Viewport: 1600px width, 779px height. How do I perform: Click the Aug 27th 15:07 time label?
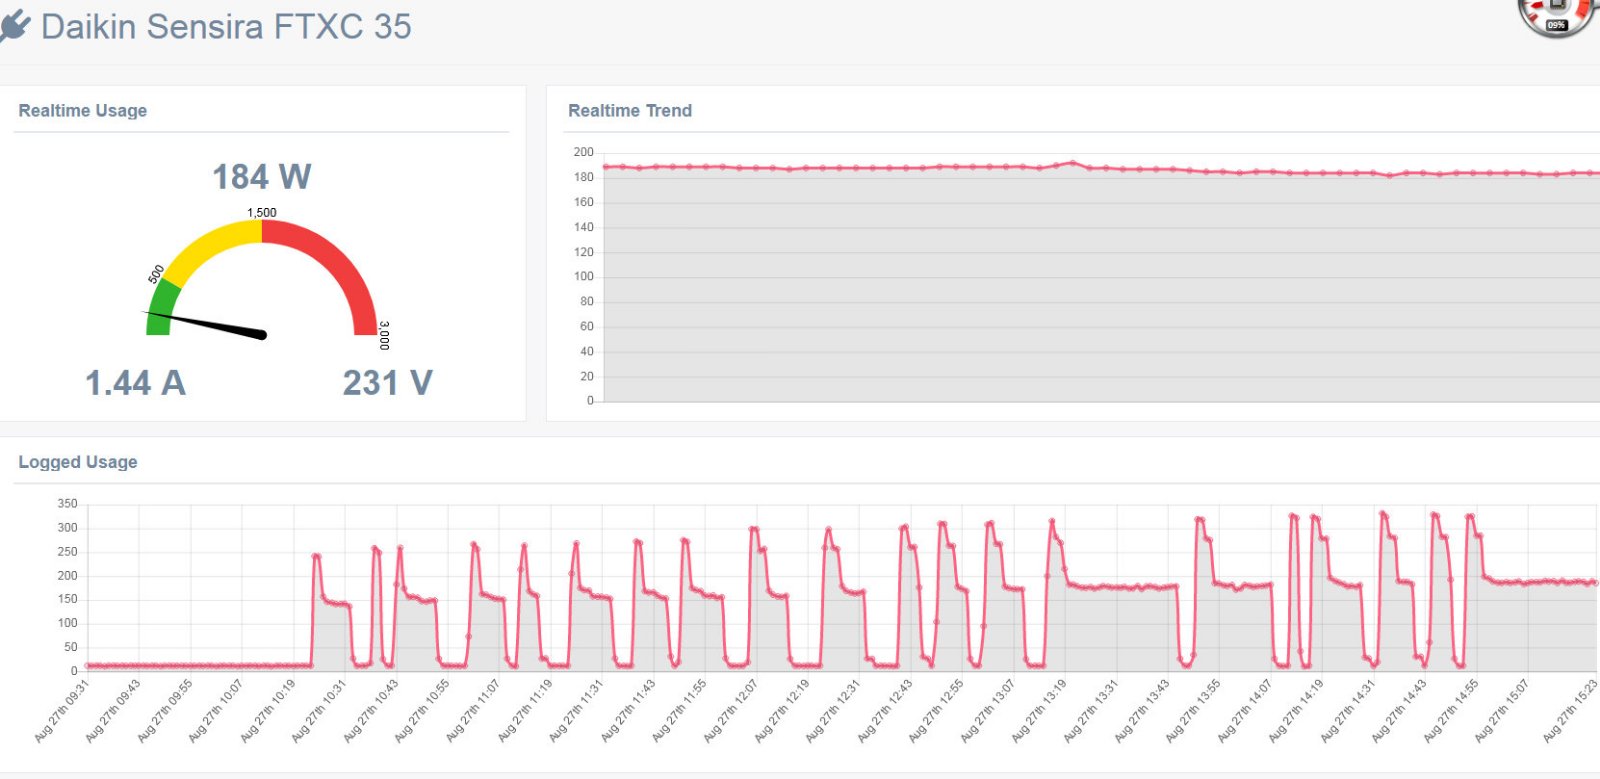point(1503,711)
